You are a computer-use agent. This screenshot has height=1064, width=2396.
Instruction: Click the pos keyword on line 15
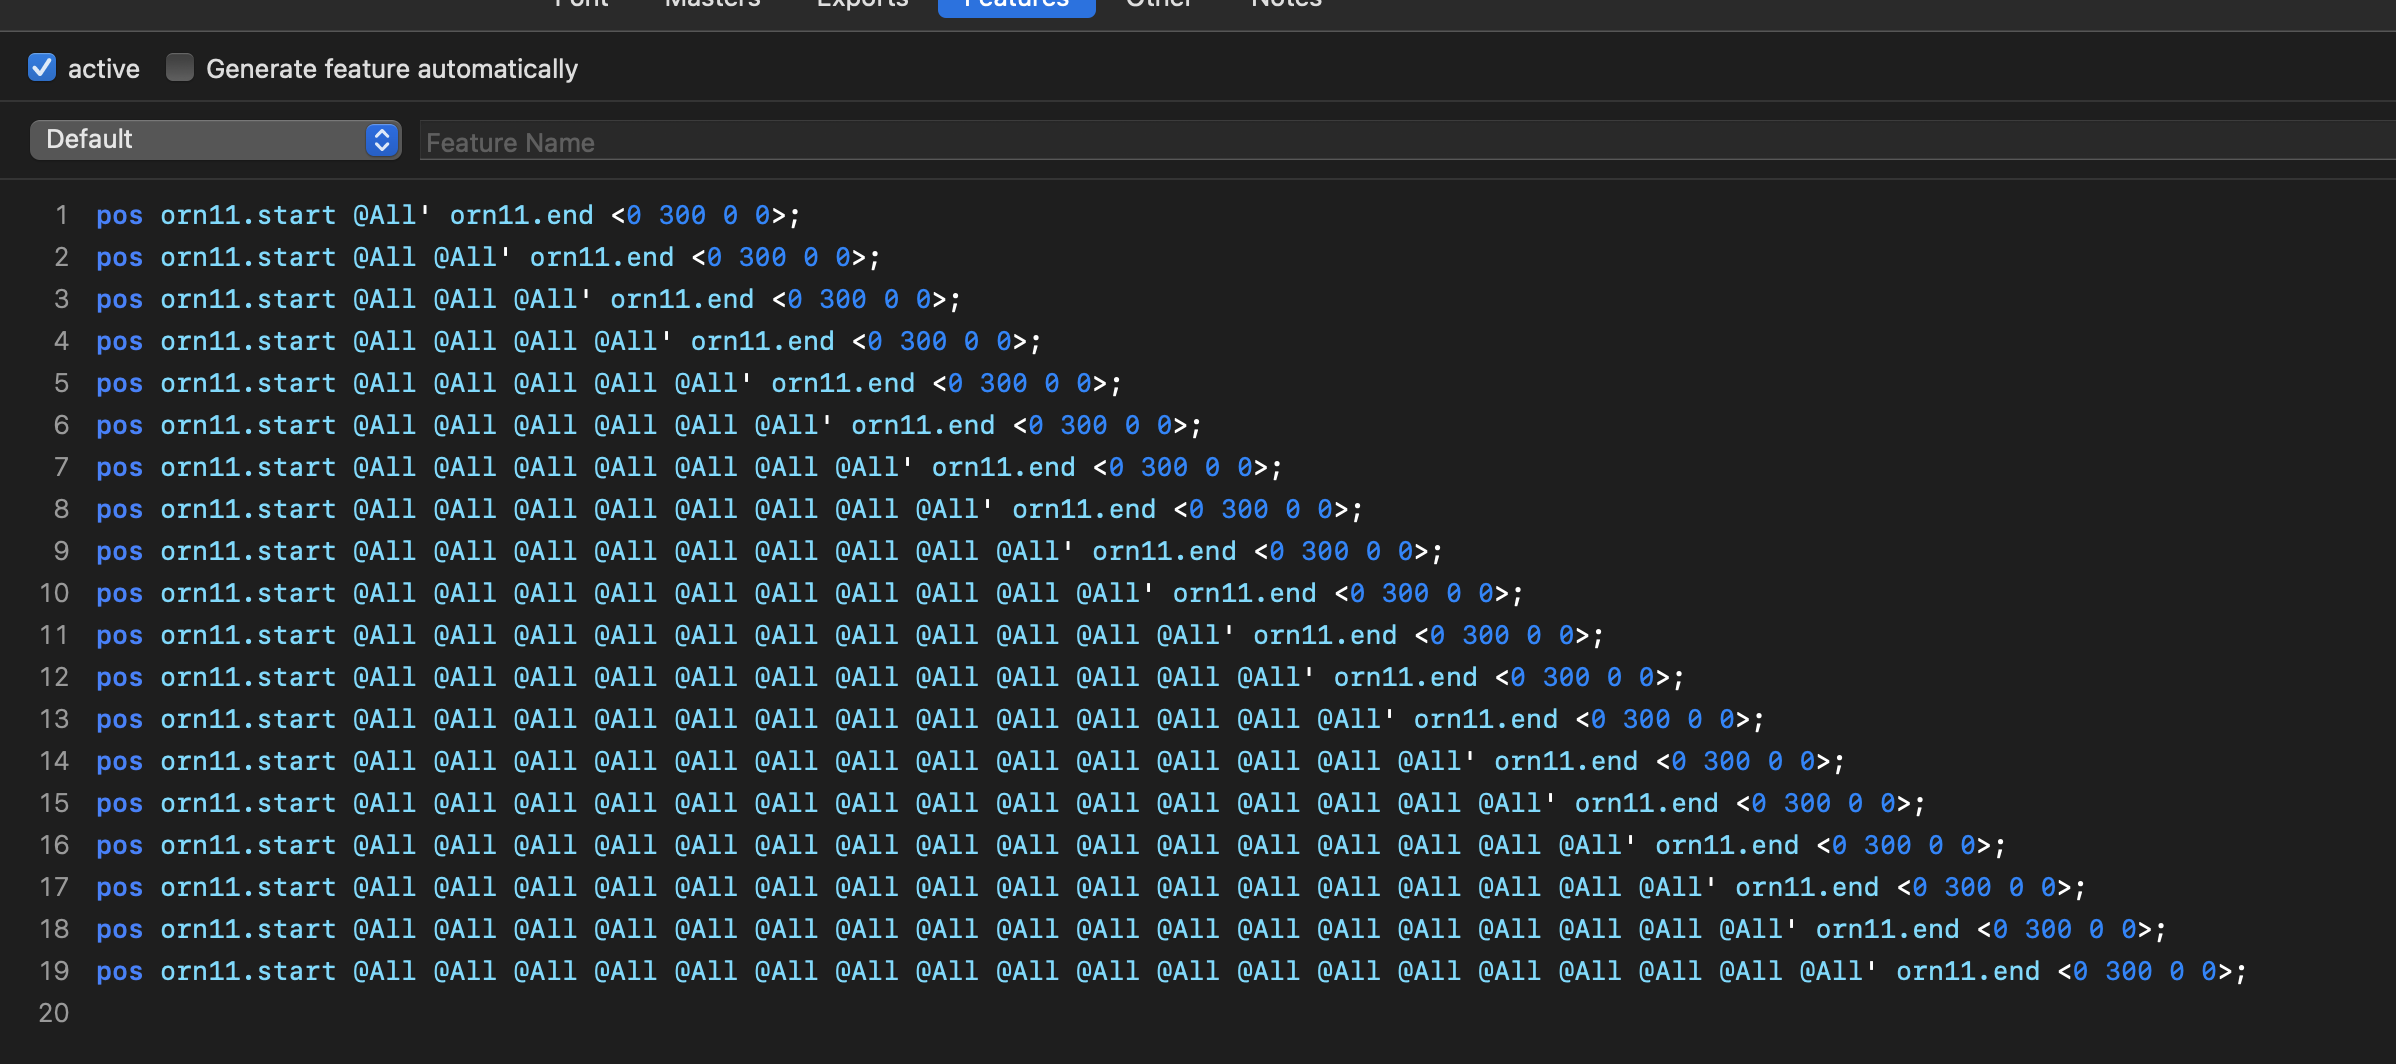coord(119,804)
